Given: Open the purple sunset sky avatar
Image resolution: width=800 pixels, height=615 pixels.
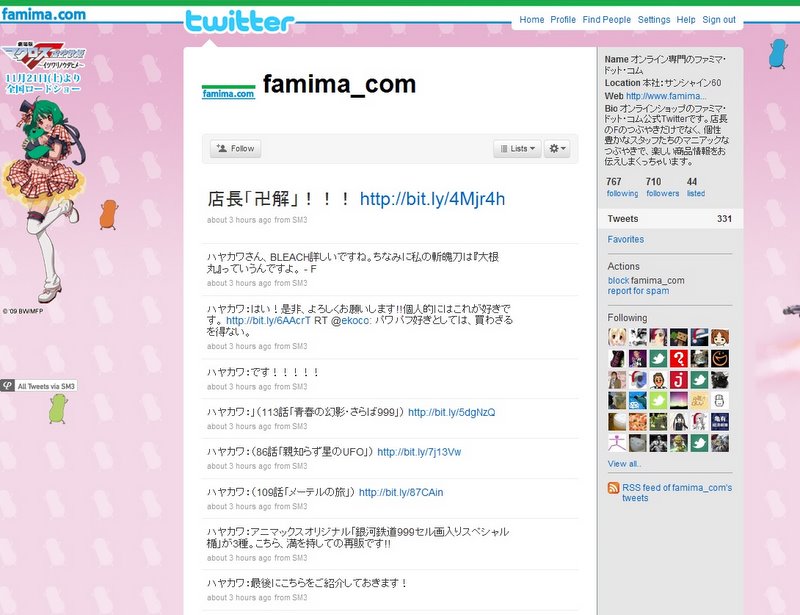Looking at the screenshot, I should [679, 401].
